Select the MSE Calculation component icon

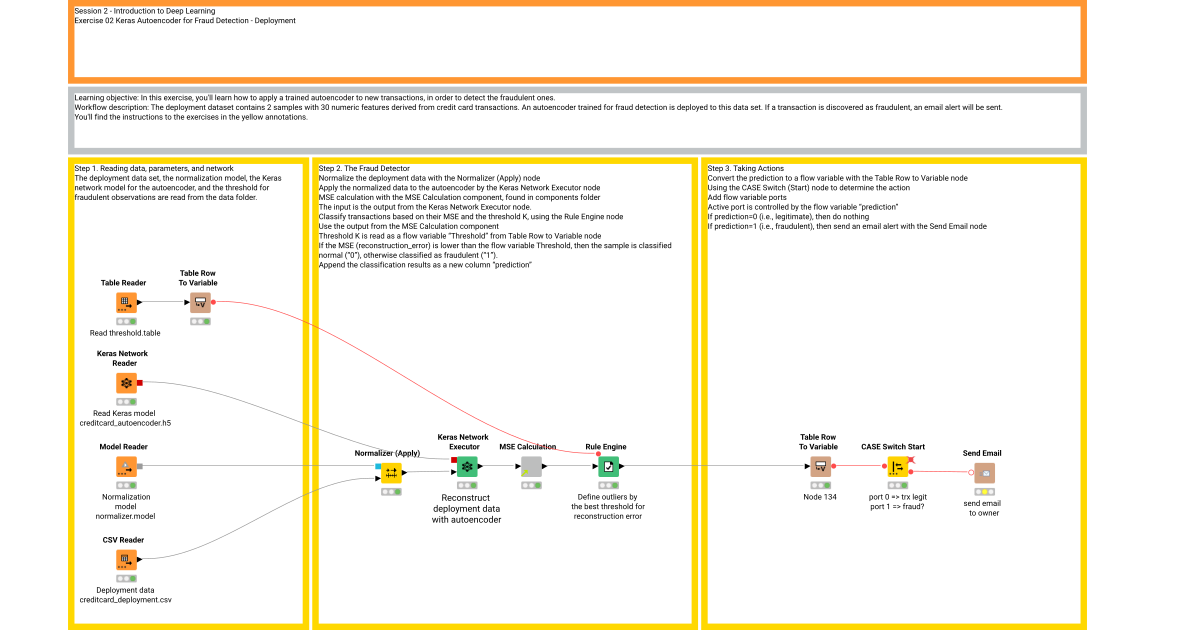tap(529, 465)
